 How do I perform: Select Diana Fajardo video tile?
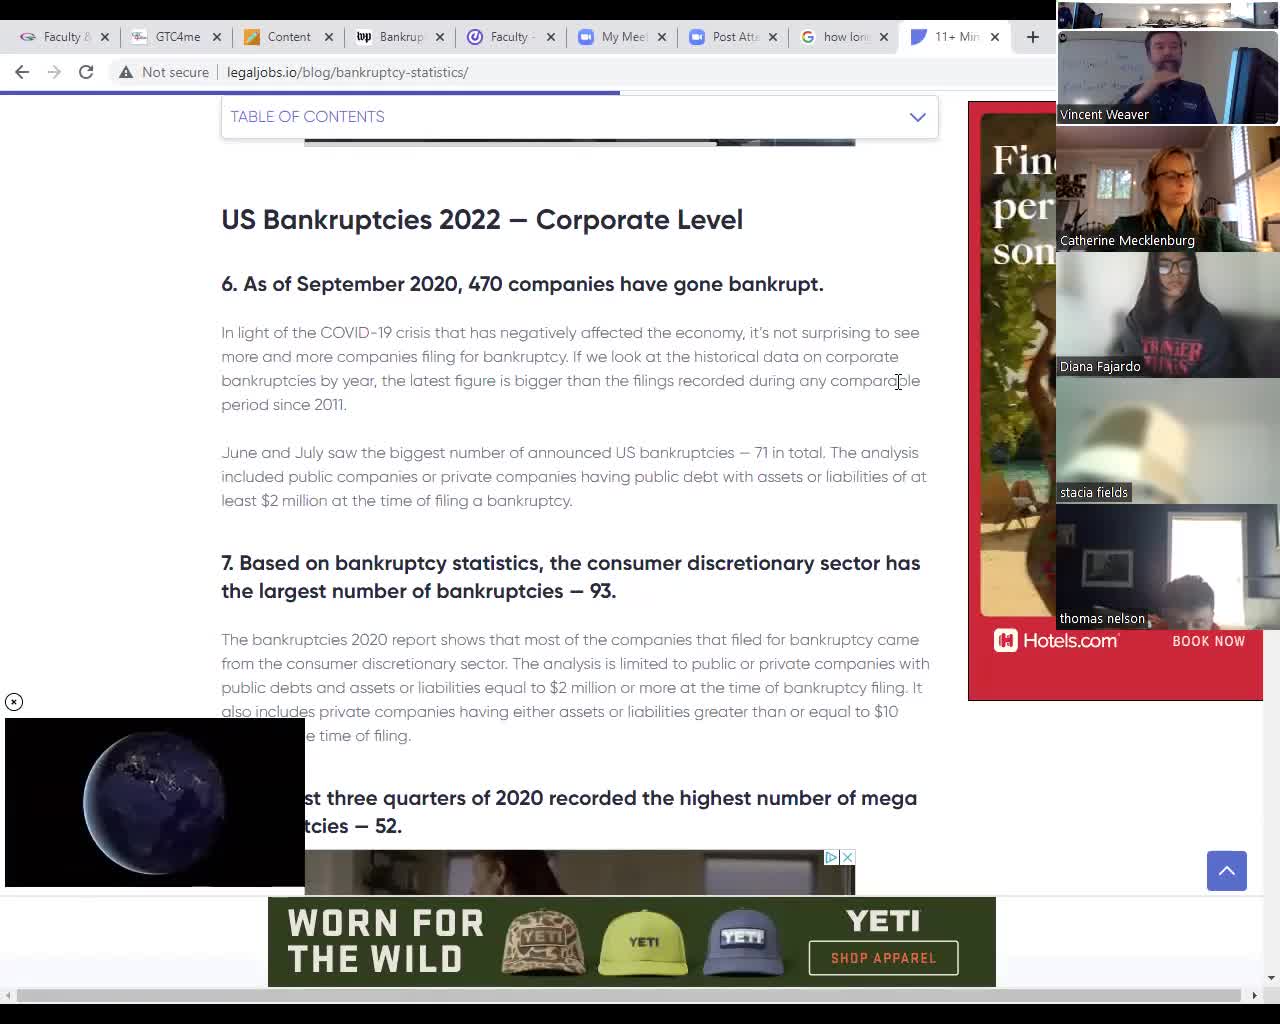click(x=1168, y=315)
